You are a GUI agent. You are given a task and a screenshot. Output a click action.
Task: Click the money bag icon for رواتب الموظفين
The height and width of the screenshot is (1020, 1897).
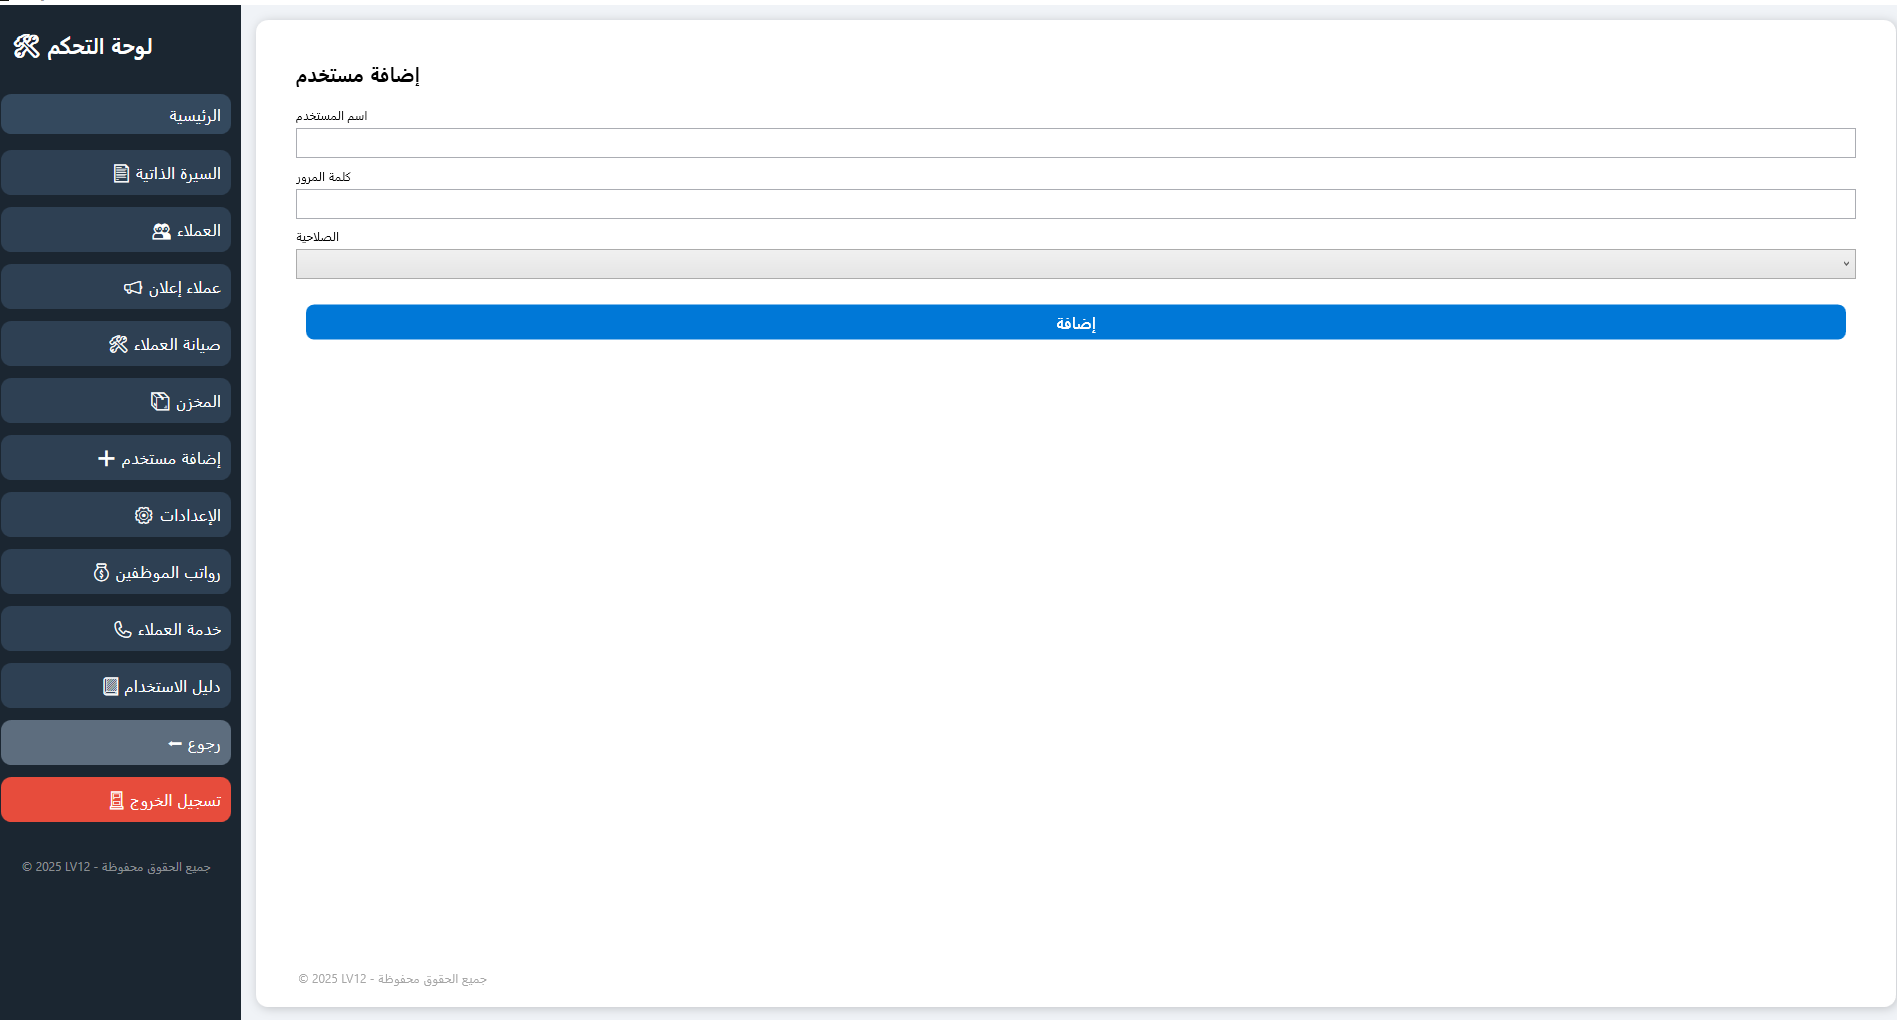[x=101, y=573]
